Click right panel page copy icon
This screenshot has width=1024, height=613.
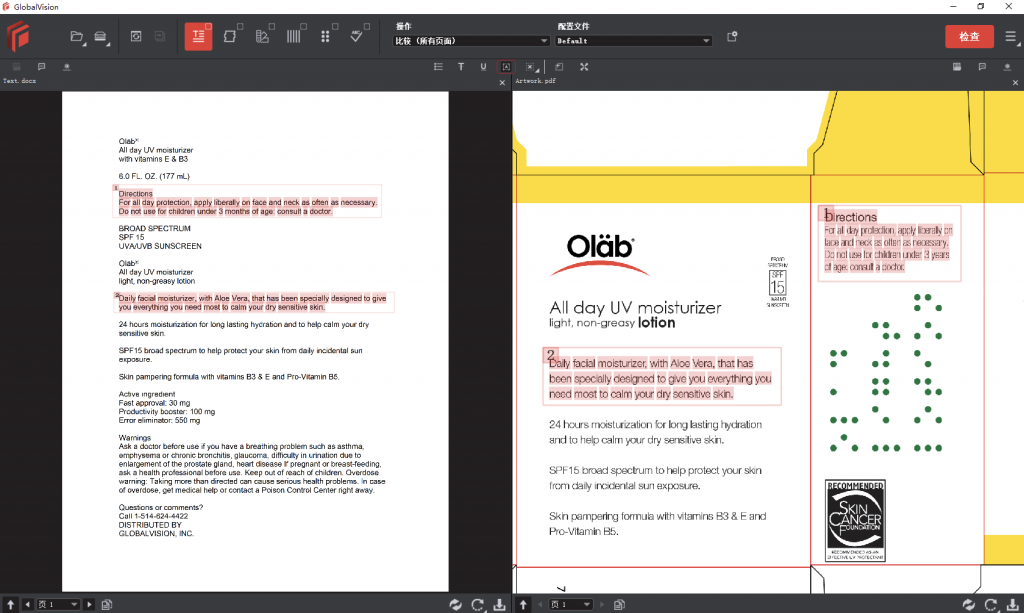(x=620, y=605)
